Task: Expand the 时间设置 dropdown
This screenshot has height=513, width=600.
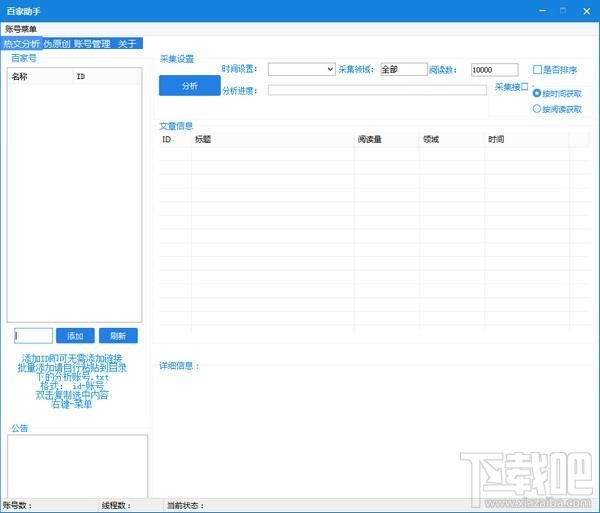Action: click(302, 69)
